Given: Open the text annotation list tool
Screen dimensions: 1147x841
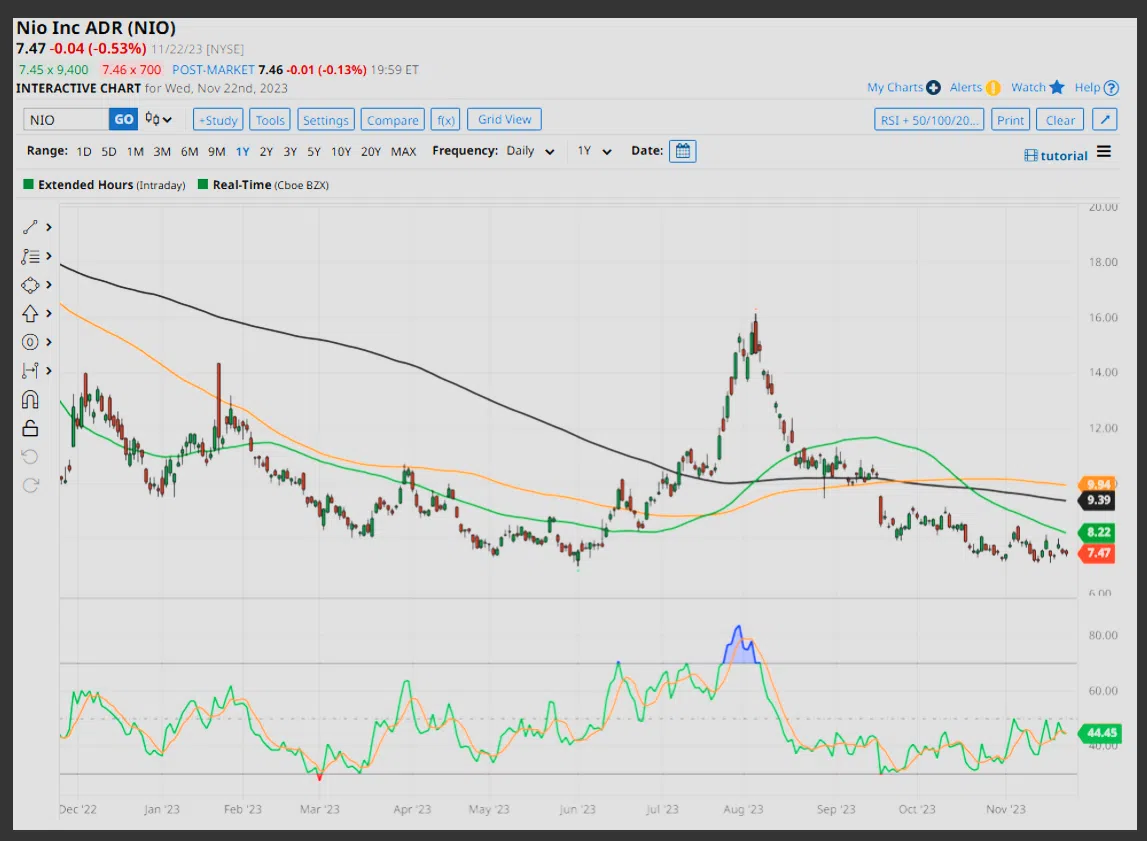Looking at the screenshot, I should click(x=30, y=257).
